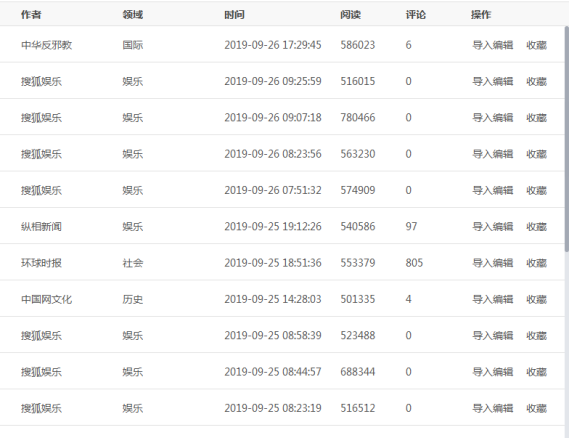Click the 时间 column header
This screenshot has width=570, height=438.
coord(234,15)
